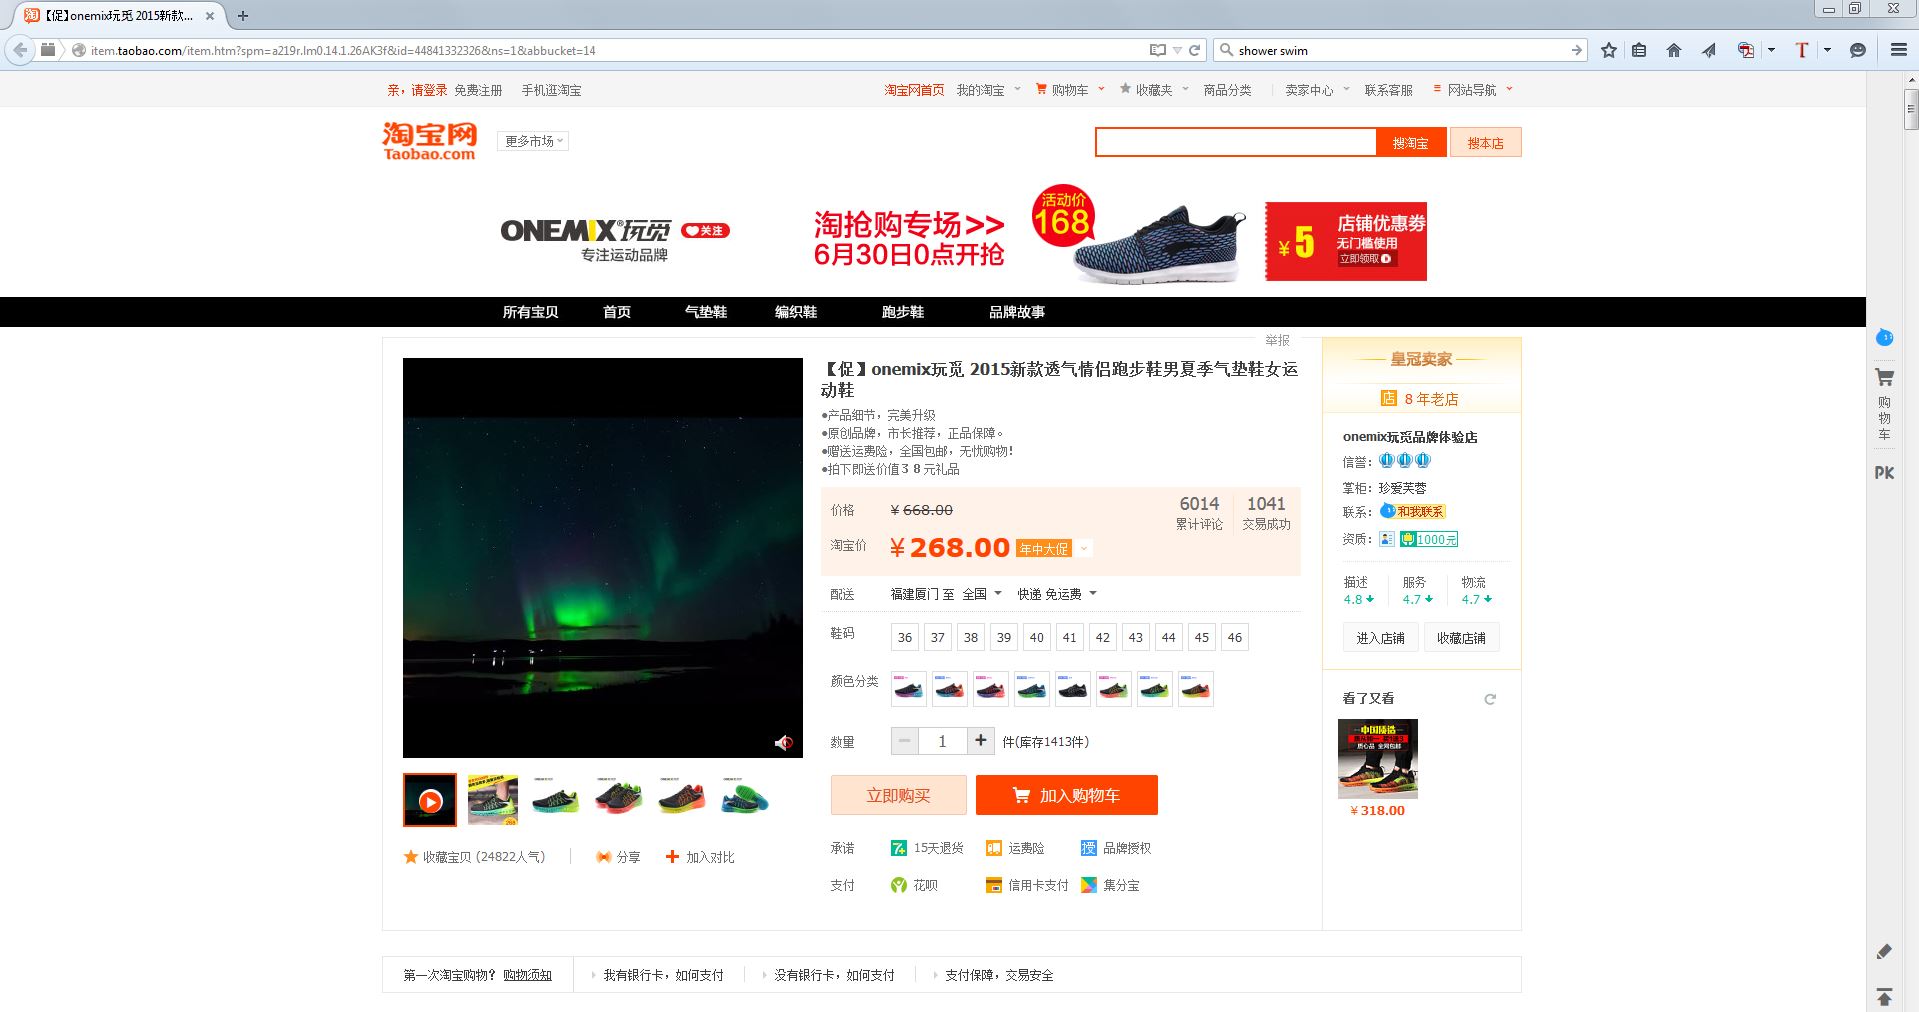
Task: Select shoe size 38
Action: [x=971, y=637]
